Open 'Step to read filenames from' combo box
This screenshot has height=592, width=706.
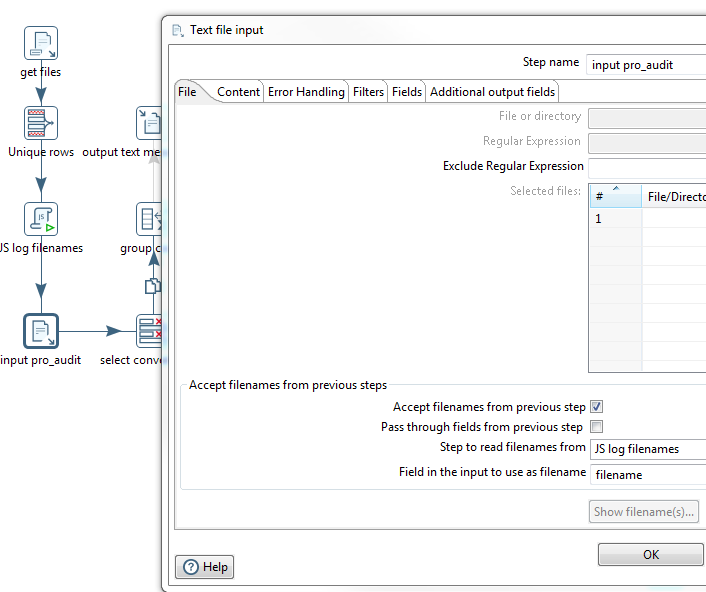[x=647, y=449]
